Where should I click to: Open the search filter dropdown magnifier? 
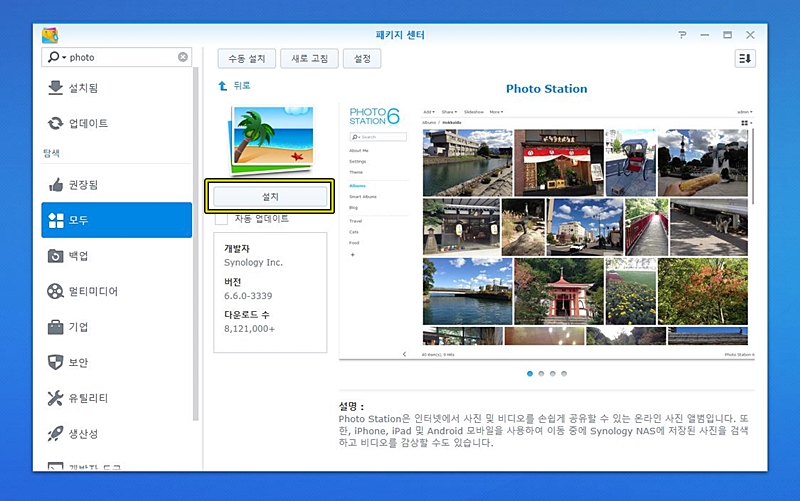(x=57, y=57)
